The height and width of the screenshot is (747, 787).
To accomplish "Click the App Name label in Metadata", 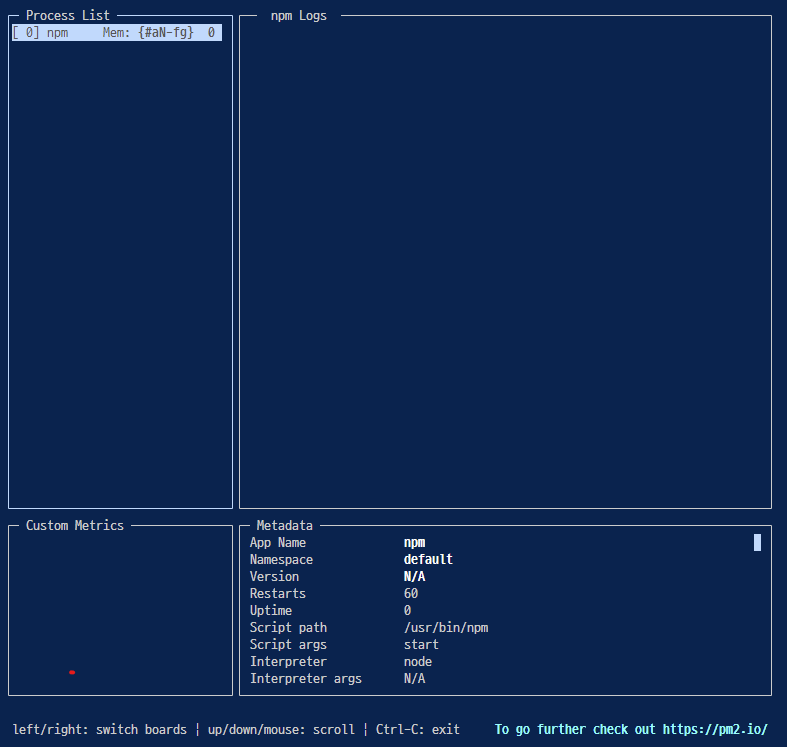I will click(x=278, y=542).
